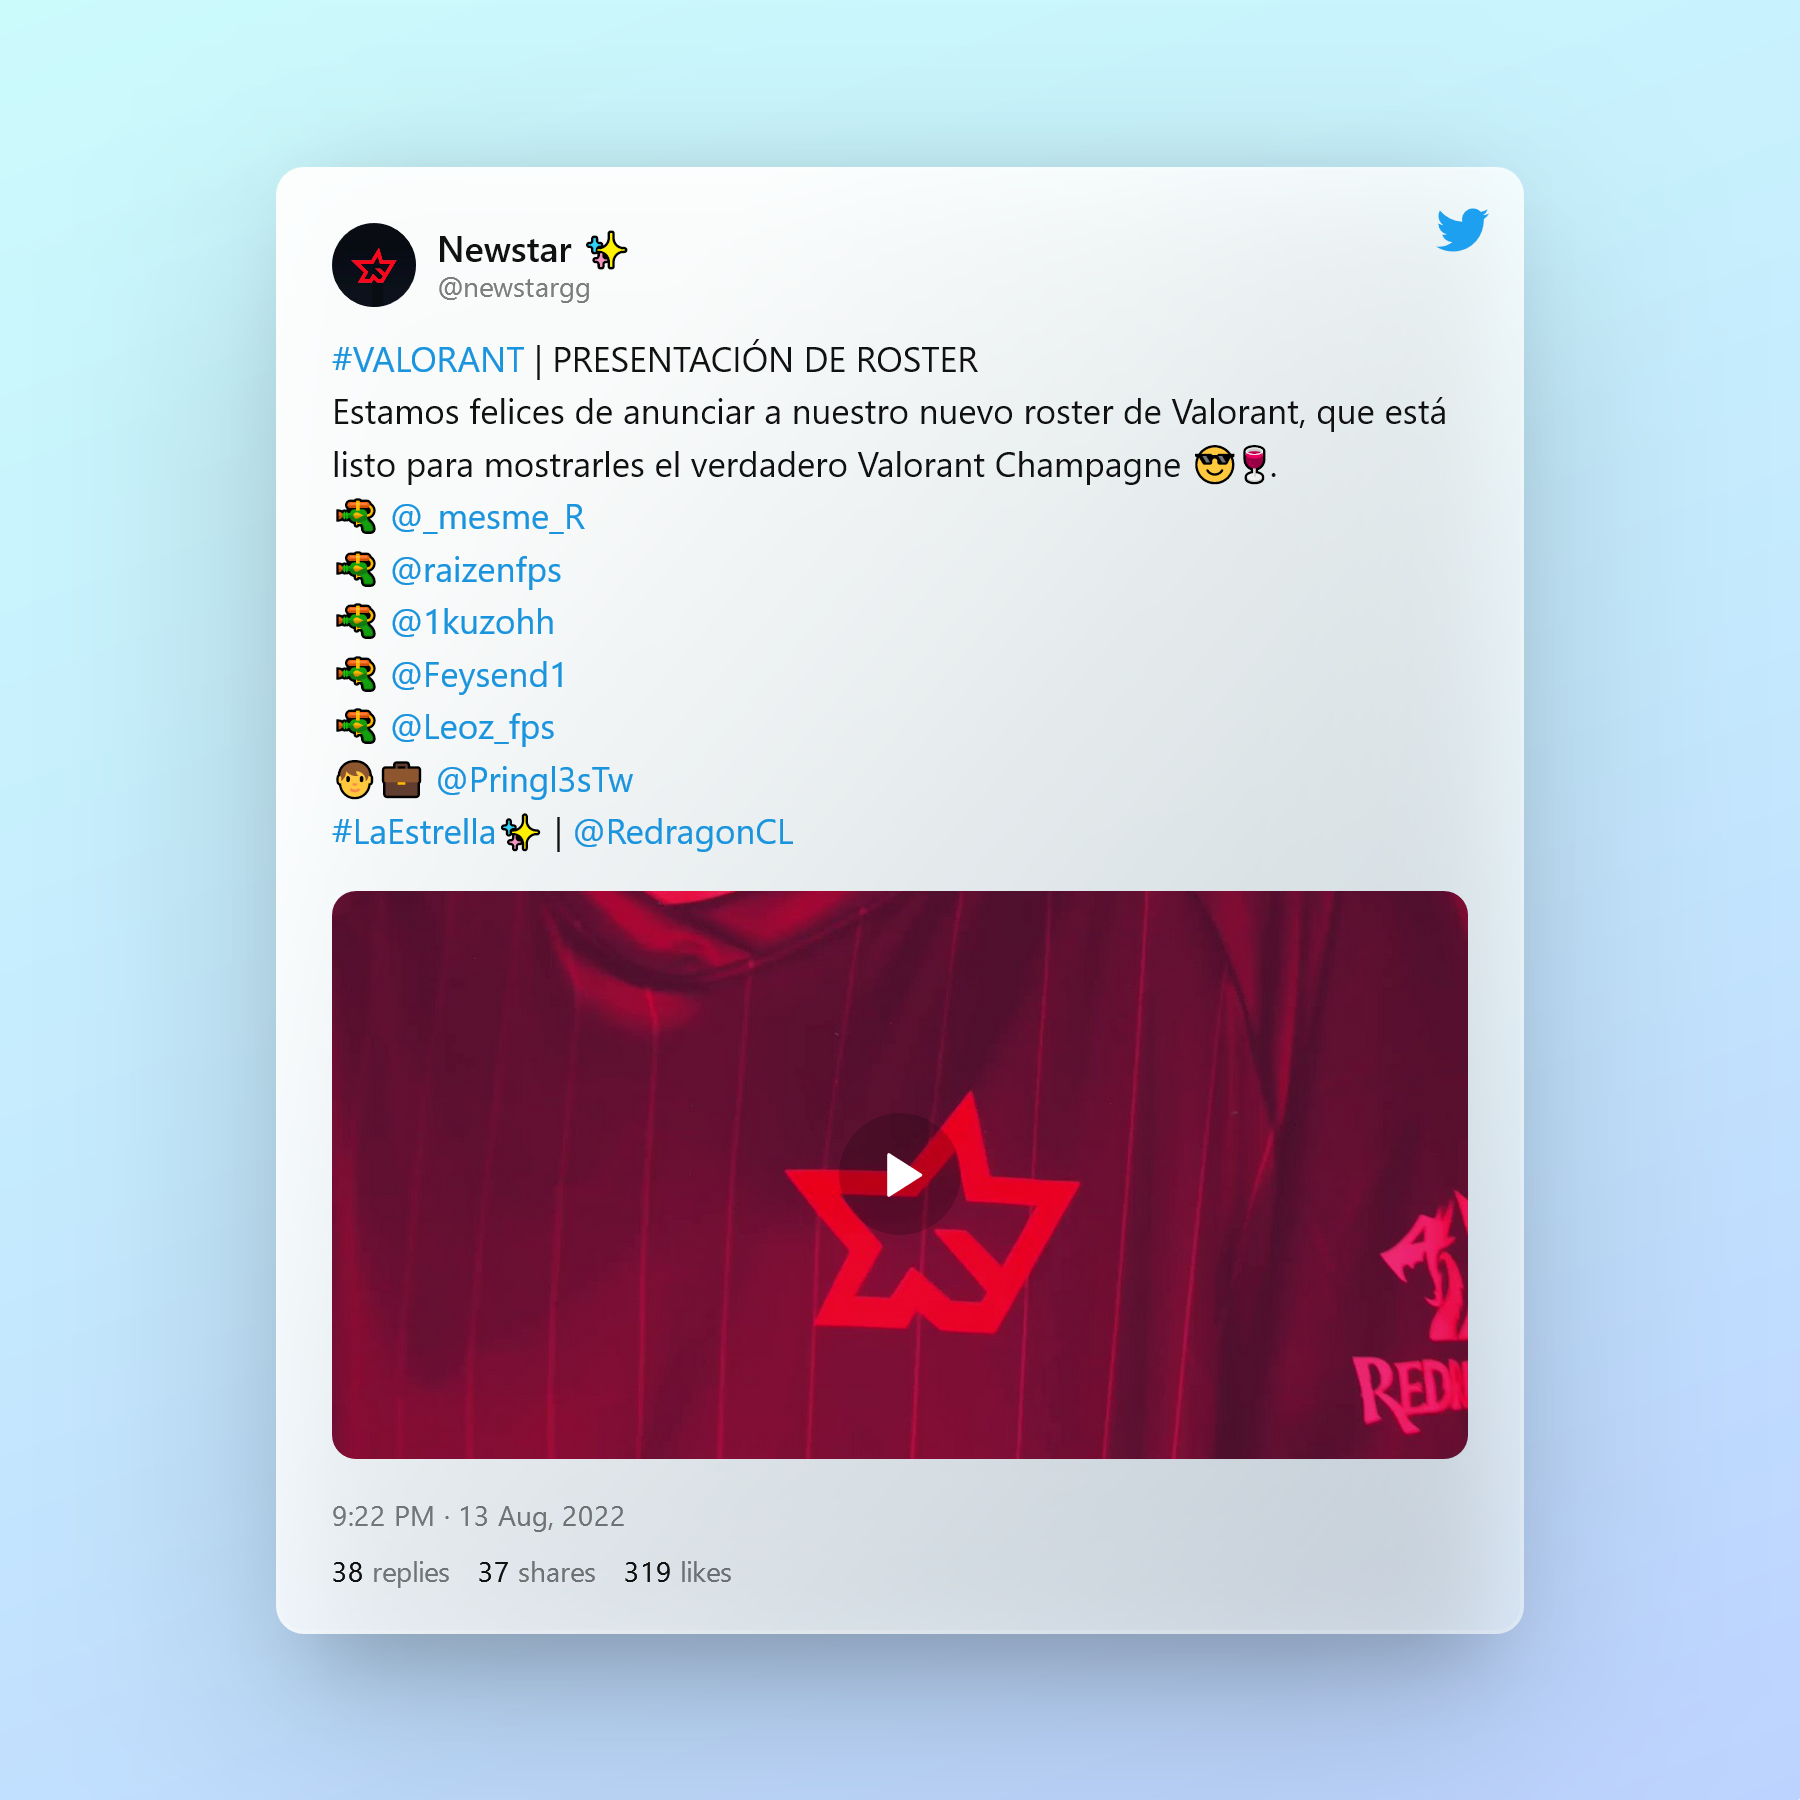Viewport: 1800px width, 1800px height.
Task: View the 38 replies
Action: click(x=391, y=1573)
